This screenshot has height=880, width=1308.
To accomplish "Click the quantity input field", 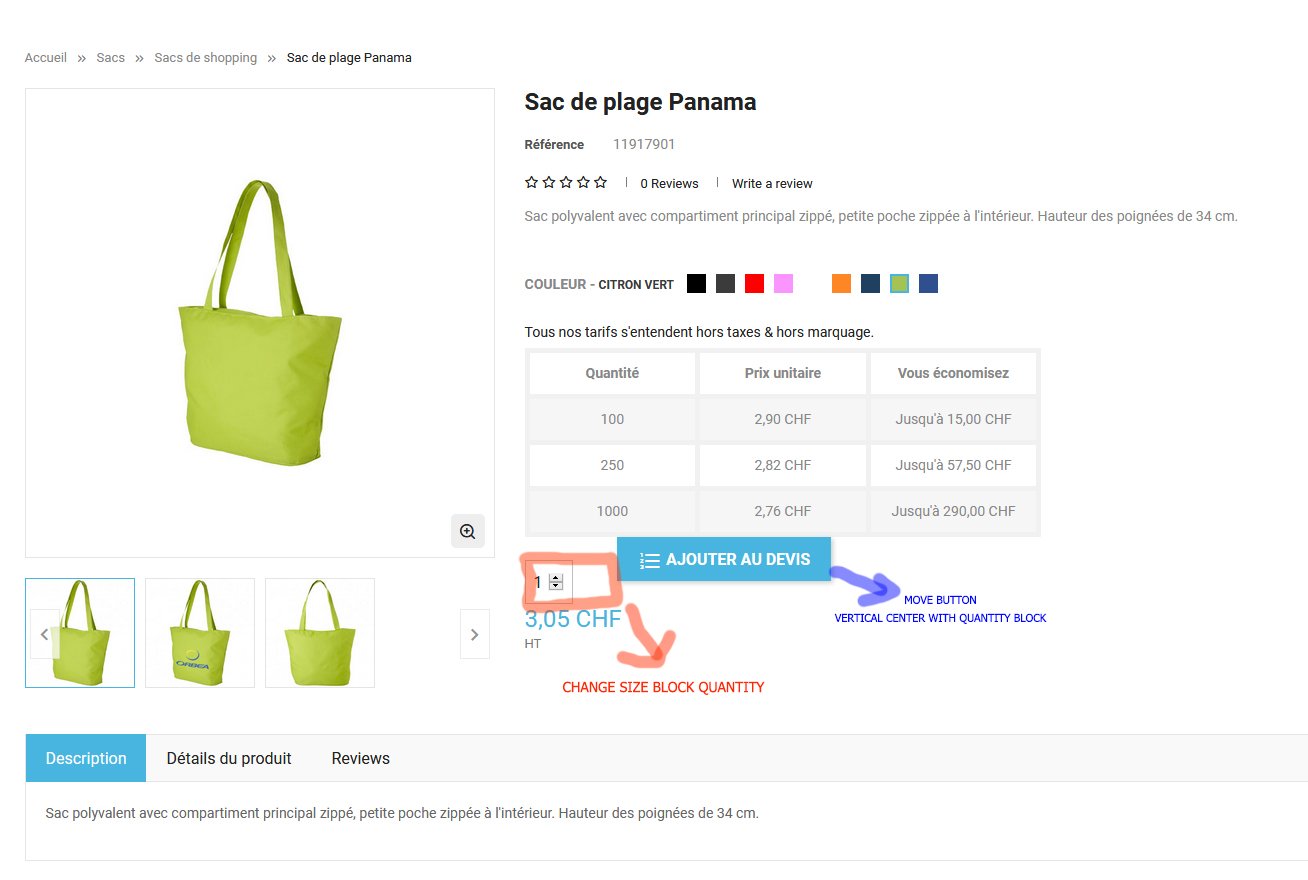I will (538, 582).
